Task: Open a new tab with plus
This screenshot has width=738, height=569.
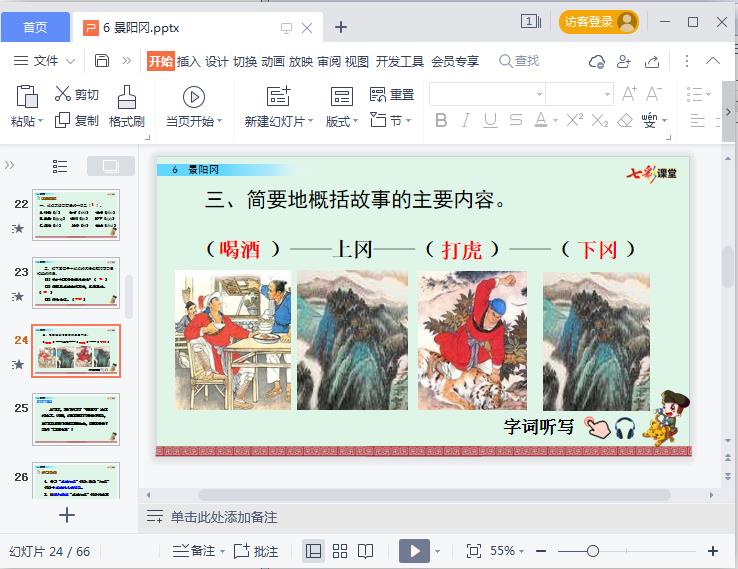Action: point(341,27)
